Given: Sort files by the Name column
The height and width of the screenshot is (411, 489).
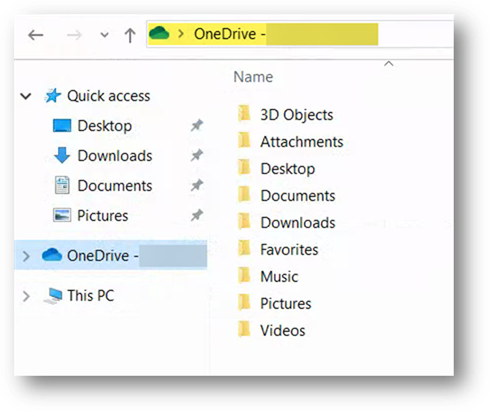Looking at the screenshot, I should pos(253,77).
